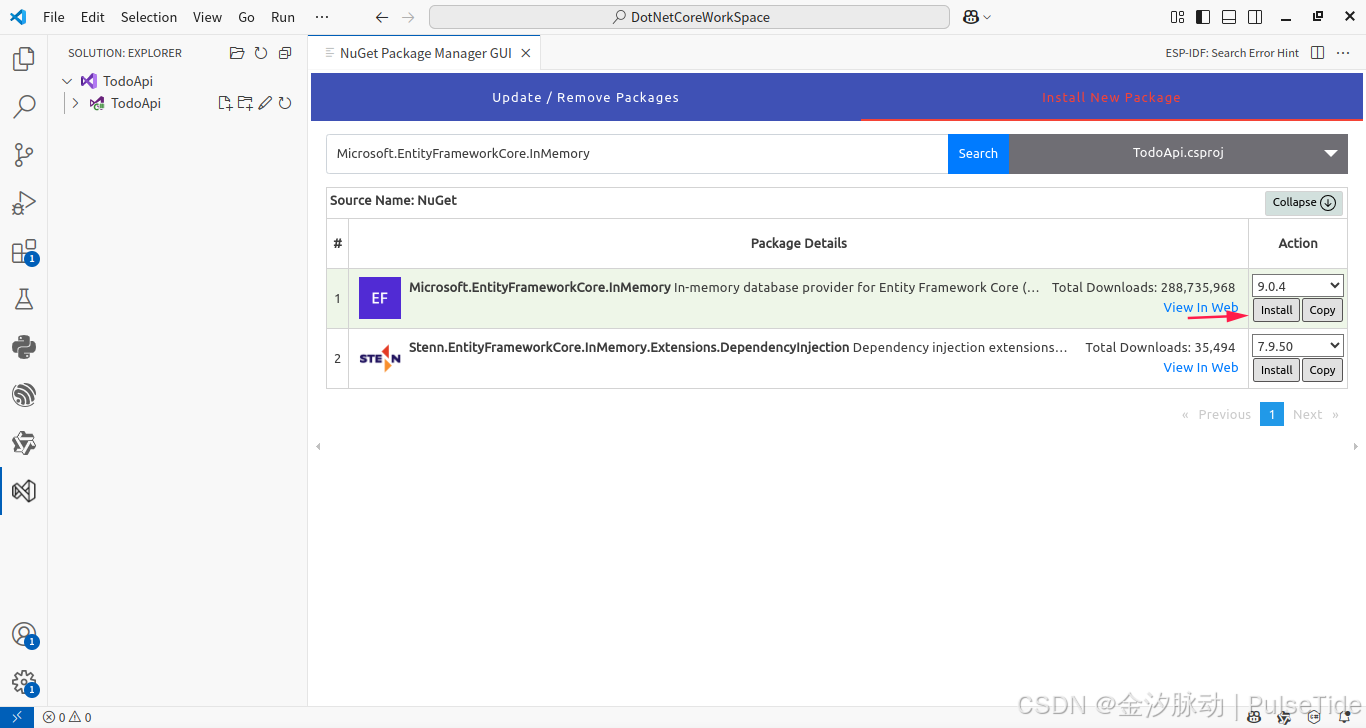The image size is (1366, 728).
Task: Rename the TodoApi project with pencil icon
Action: tap(265, 103)
